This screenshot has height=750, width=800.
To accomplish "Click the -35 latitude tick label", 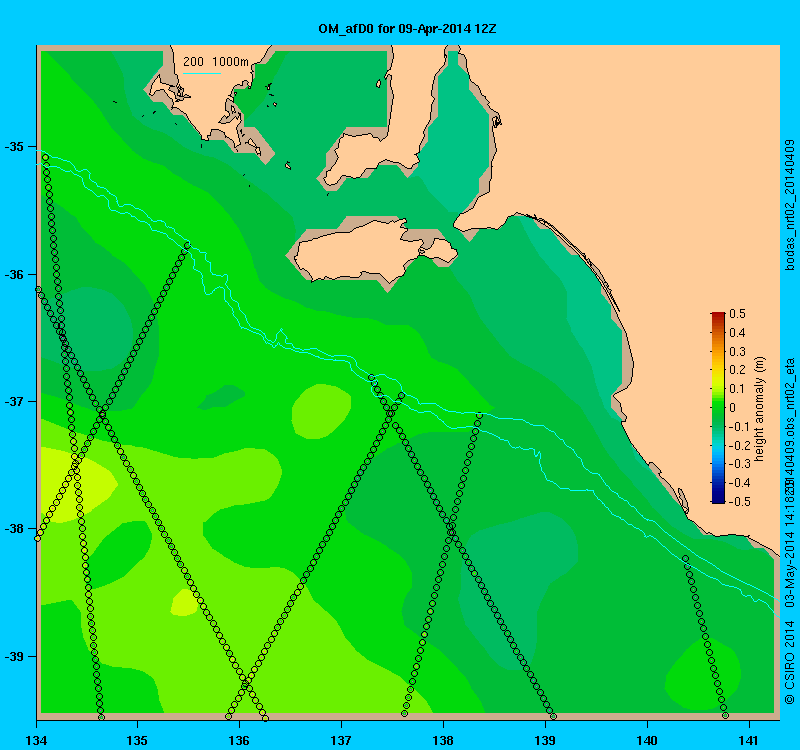I will pos(14,147).
